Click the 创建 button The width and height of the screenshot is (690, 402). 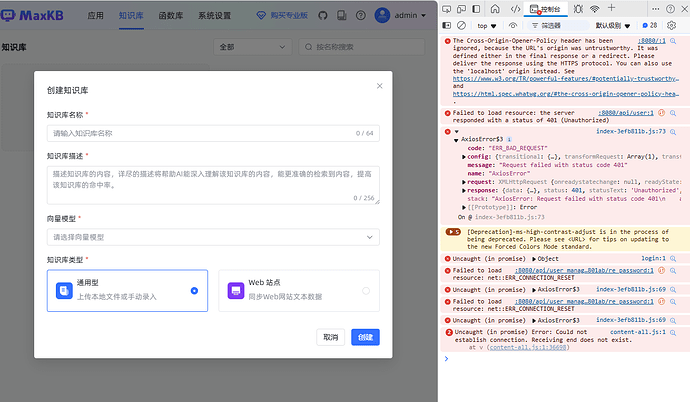pos(365,337)
